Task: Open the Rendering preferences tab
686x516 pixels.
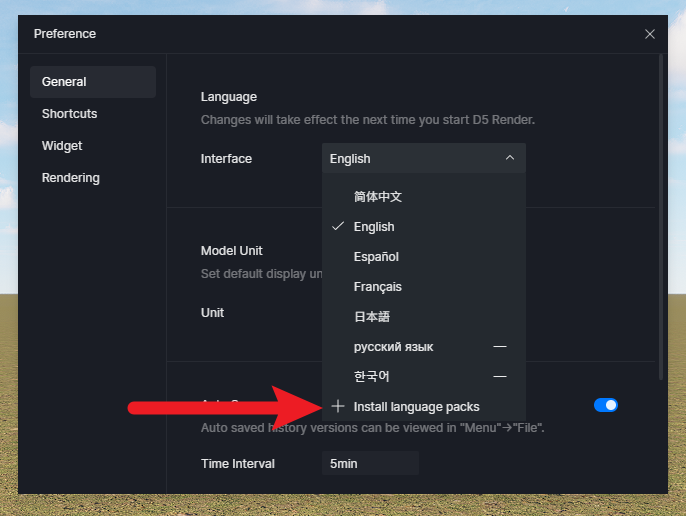Action: pyautogui.click(x=71, y=178)
